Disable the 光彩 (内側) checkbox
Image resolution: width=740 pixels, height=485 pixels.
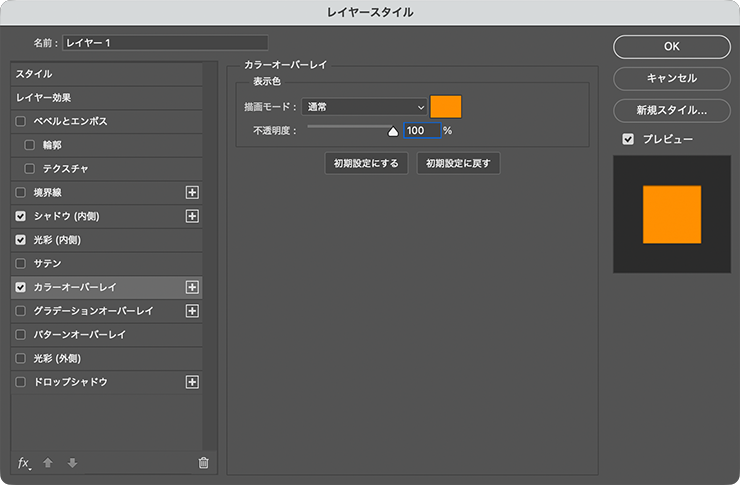(x=21, y=240)
